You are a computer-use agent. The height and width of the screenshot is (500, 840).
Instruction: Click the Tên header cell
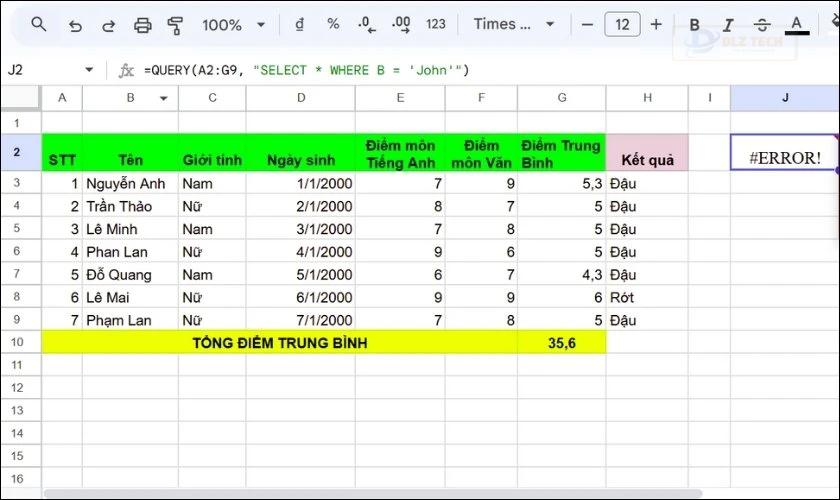(130, 153)
